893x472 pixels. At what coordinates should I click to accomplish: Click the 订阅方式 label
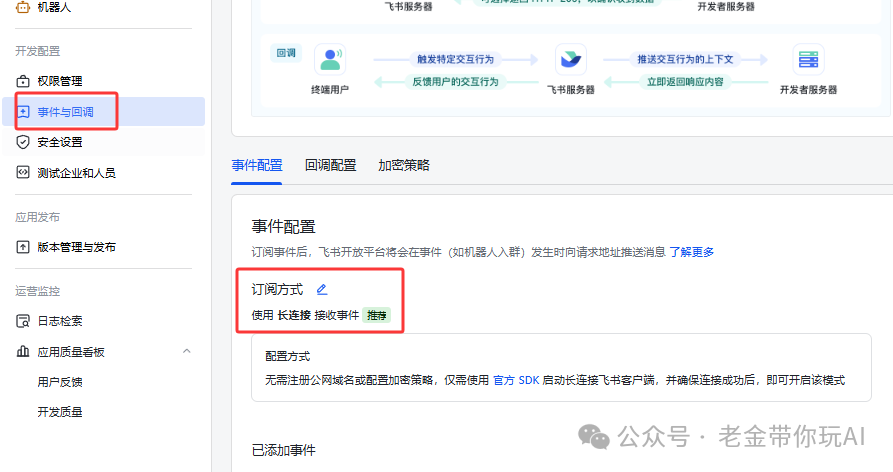pos(277,289)
